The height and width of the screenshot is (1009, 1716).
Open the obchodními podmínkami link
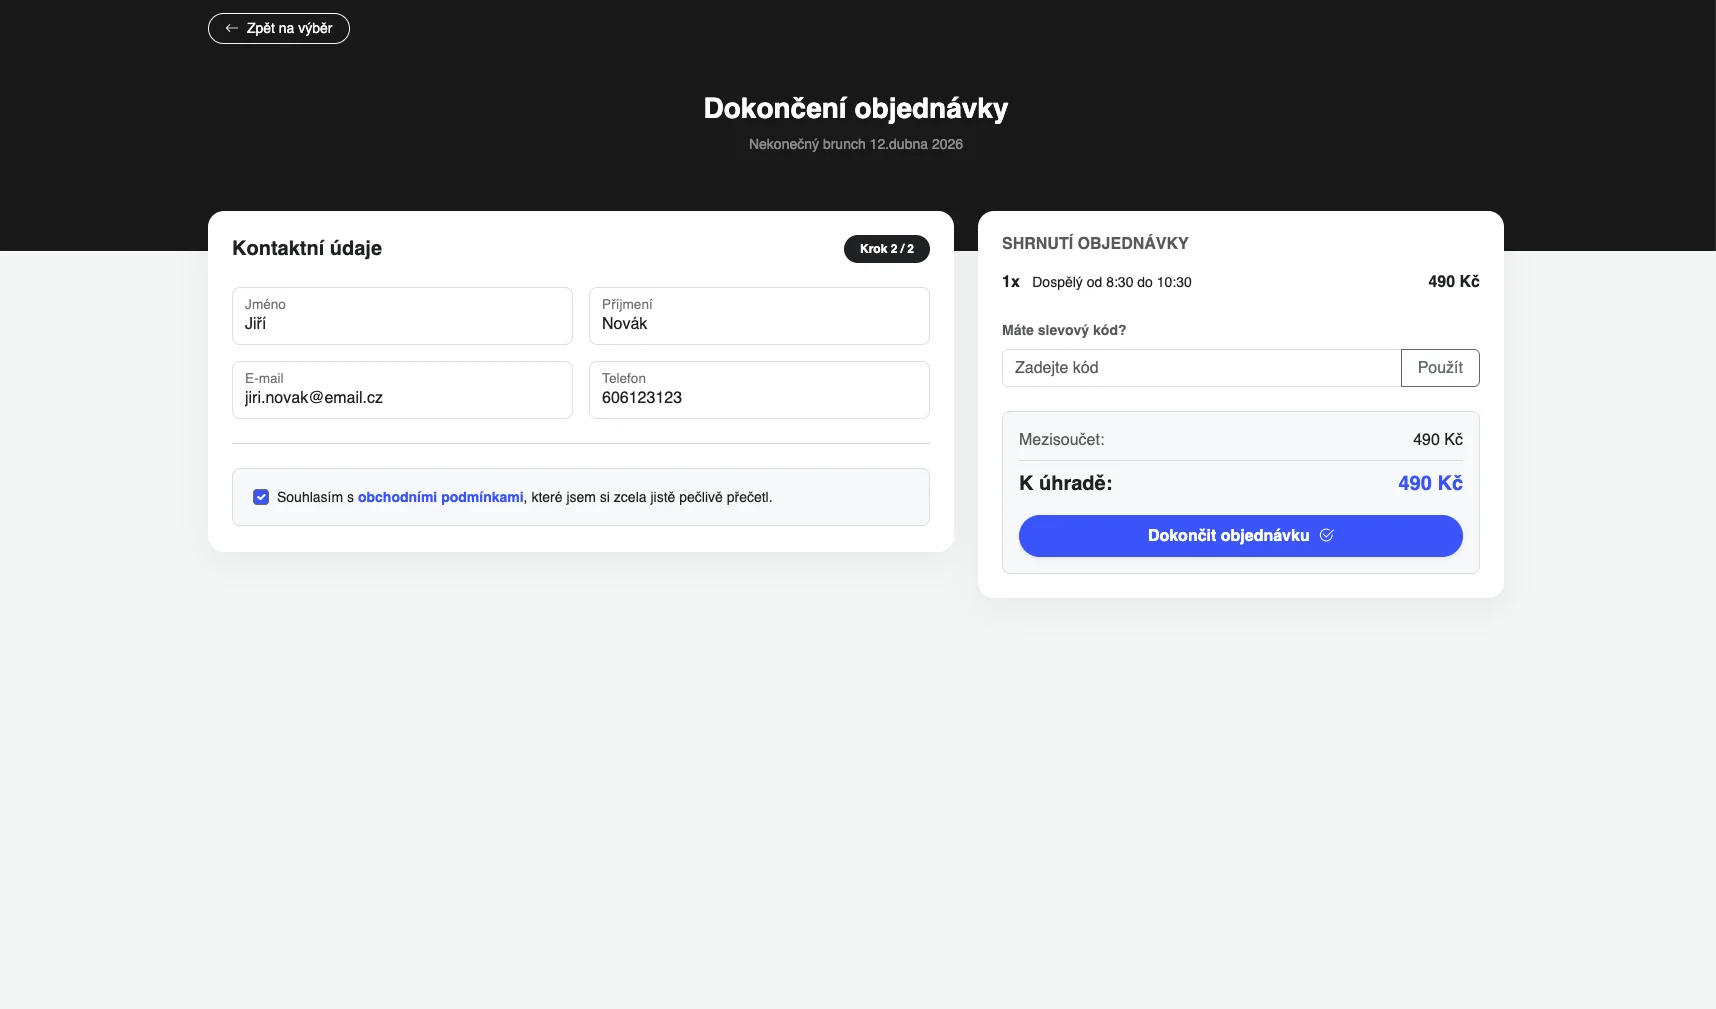click(440, 497)
